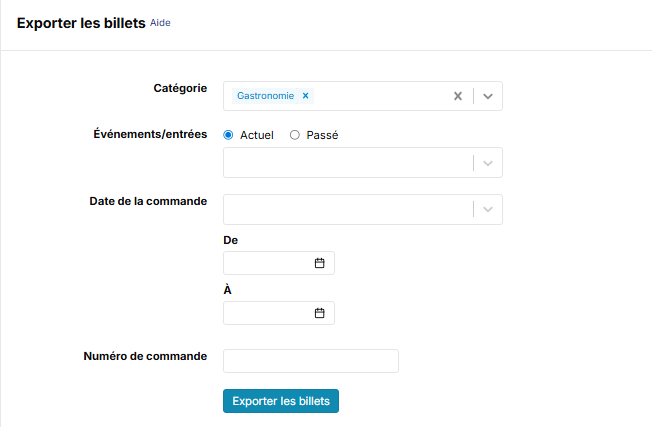Click inside the Événements/entrées select box
The image size is (652, 427).
(345, 163)
